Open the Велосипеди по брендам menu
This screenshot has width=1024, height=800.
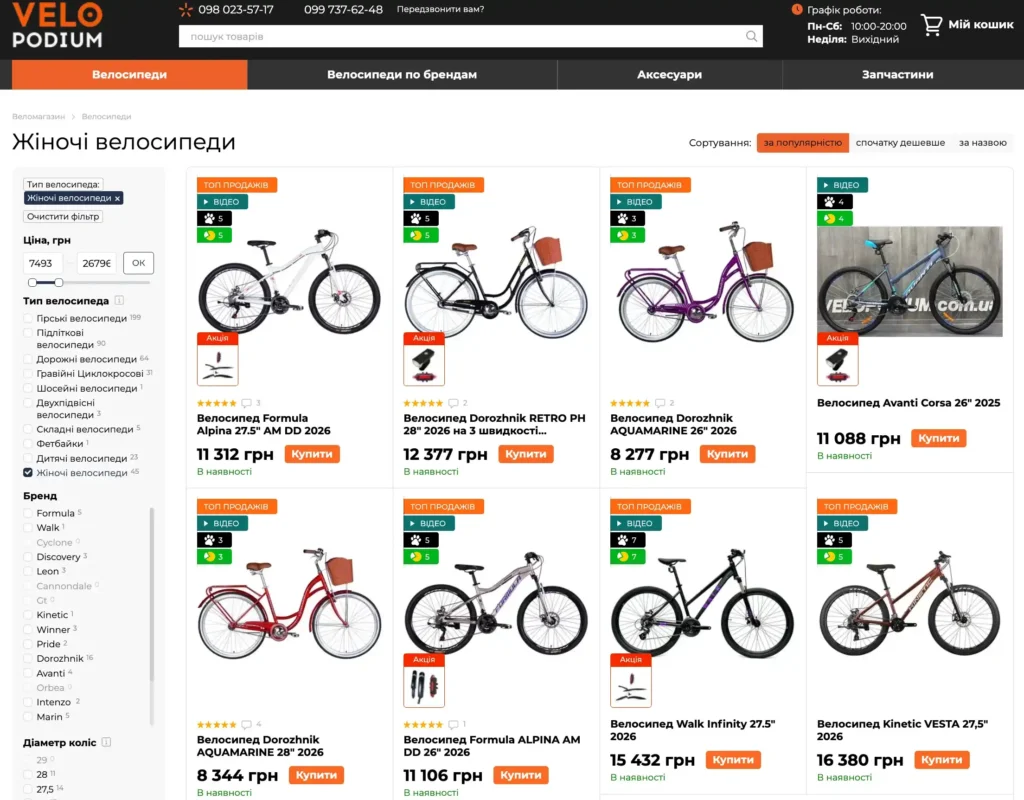(x=402, y=74)
